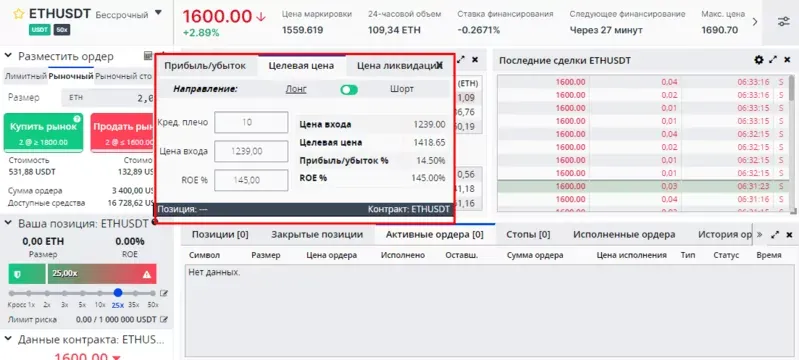Open the Прибыль/убыток calculator tab
The width and height of the screenshot is (799, 360).
coord(205,66)
